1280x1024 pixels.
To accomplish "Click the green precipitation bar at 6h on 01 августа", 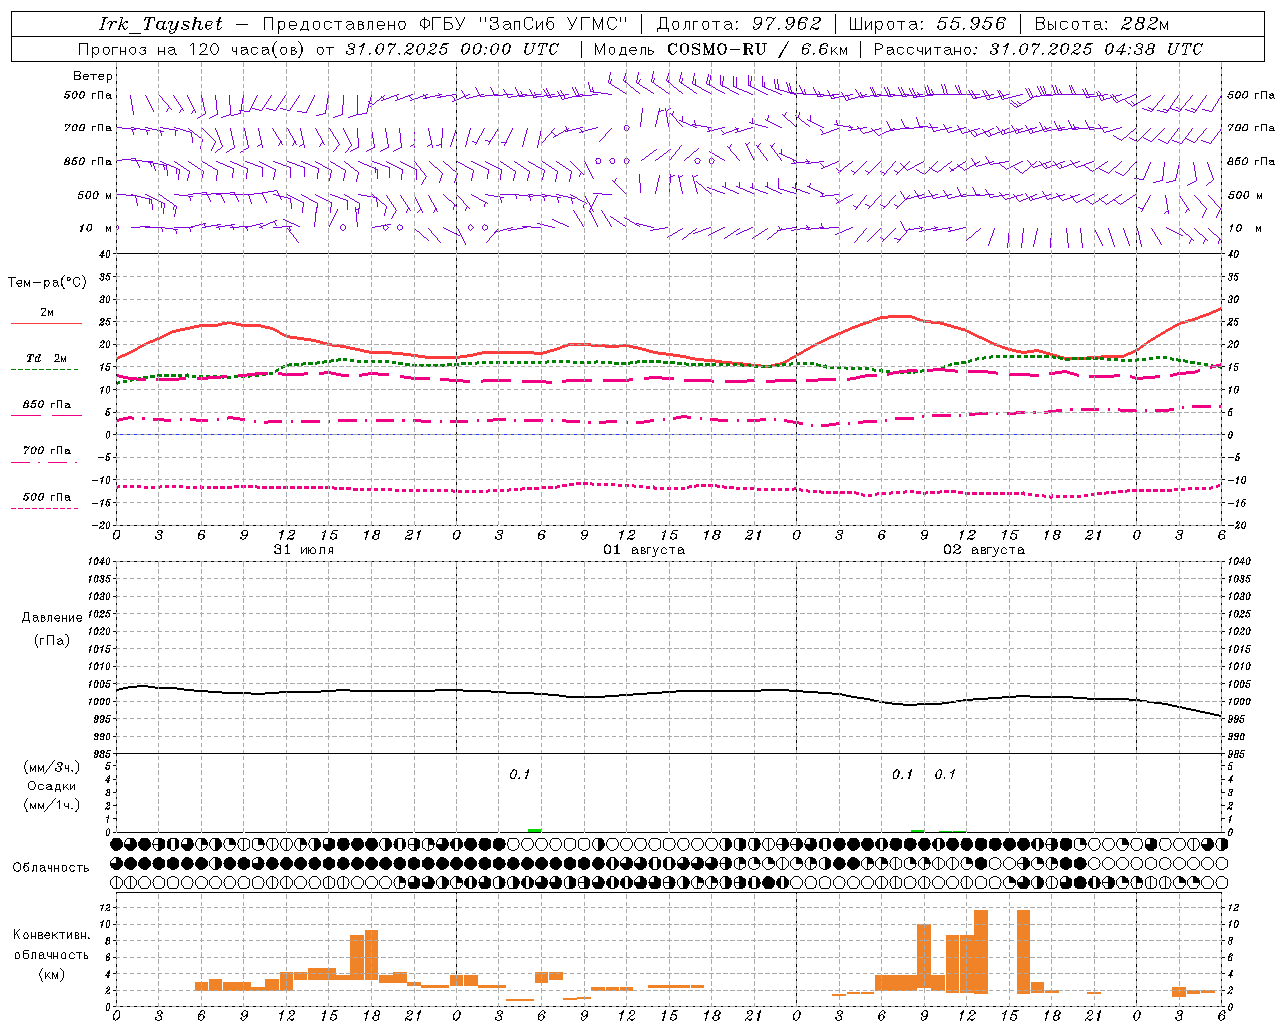I will pos(535,830).
